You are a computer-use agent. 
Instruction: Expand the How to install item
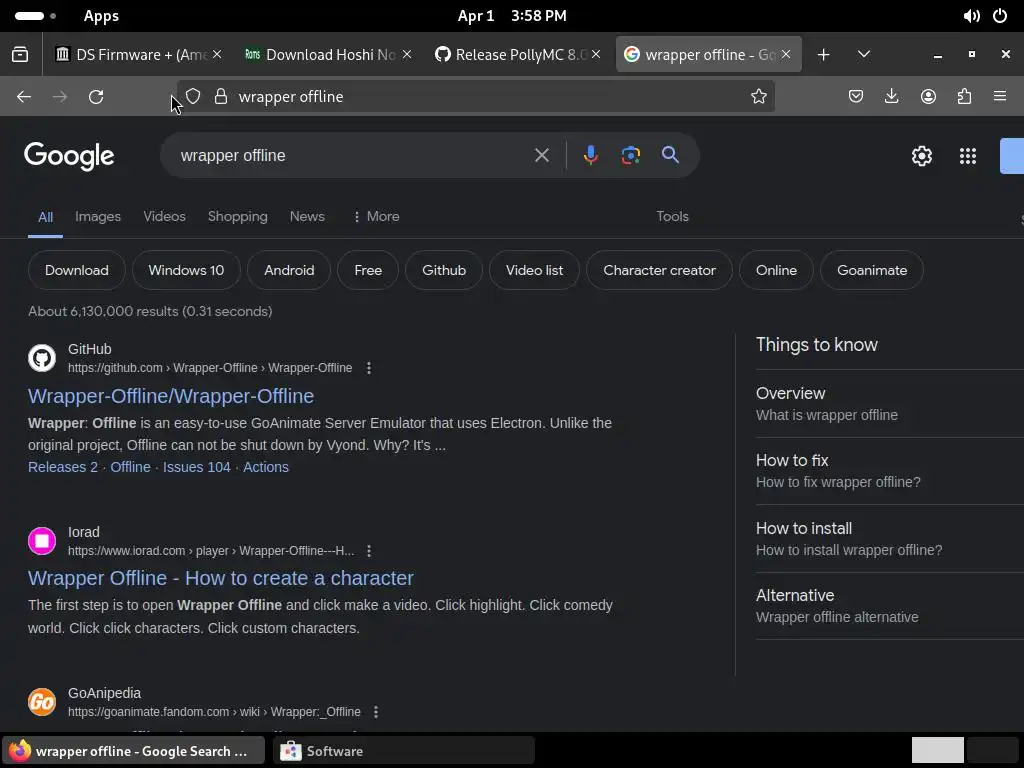tap(889, 539)
